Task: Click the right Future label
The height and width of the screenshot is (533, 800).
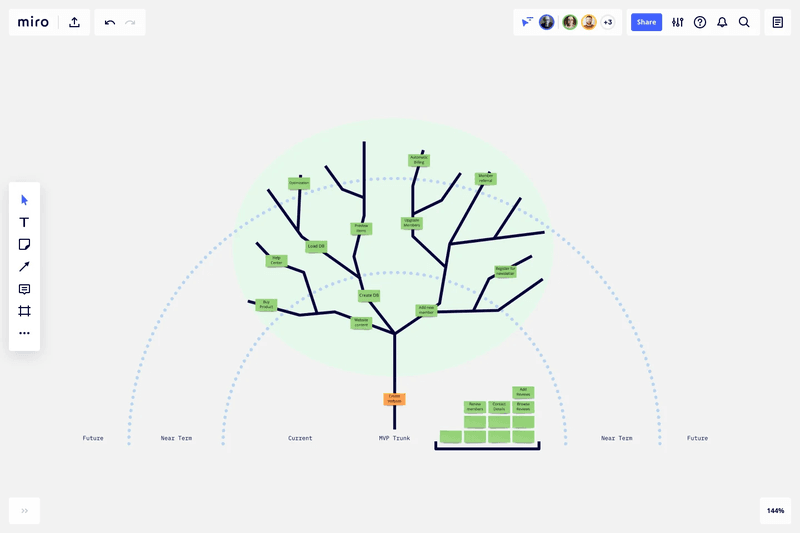Action: click(x=697, y=438)
